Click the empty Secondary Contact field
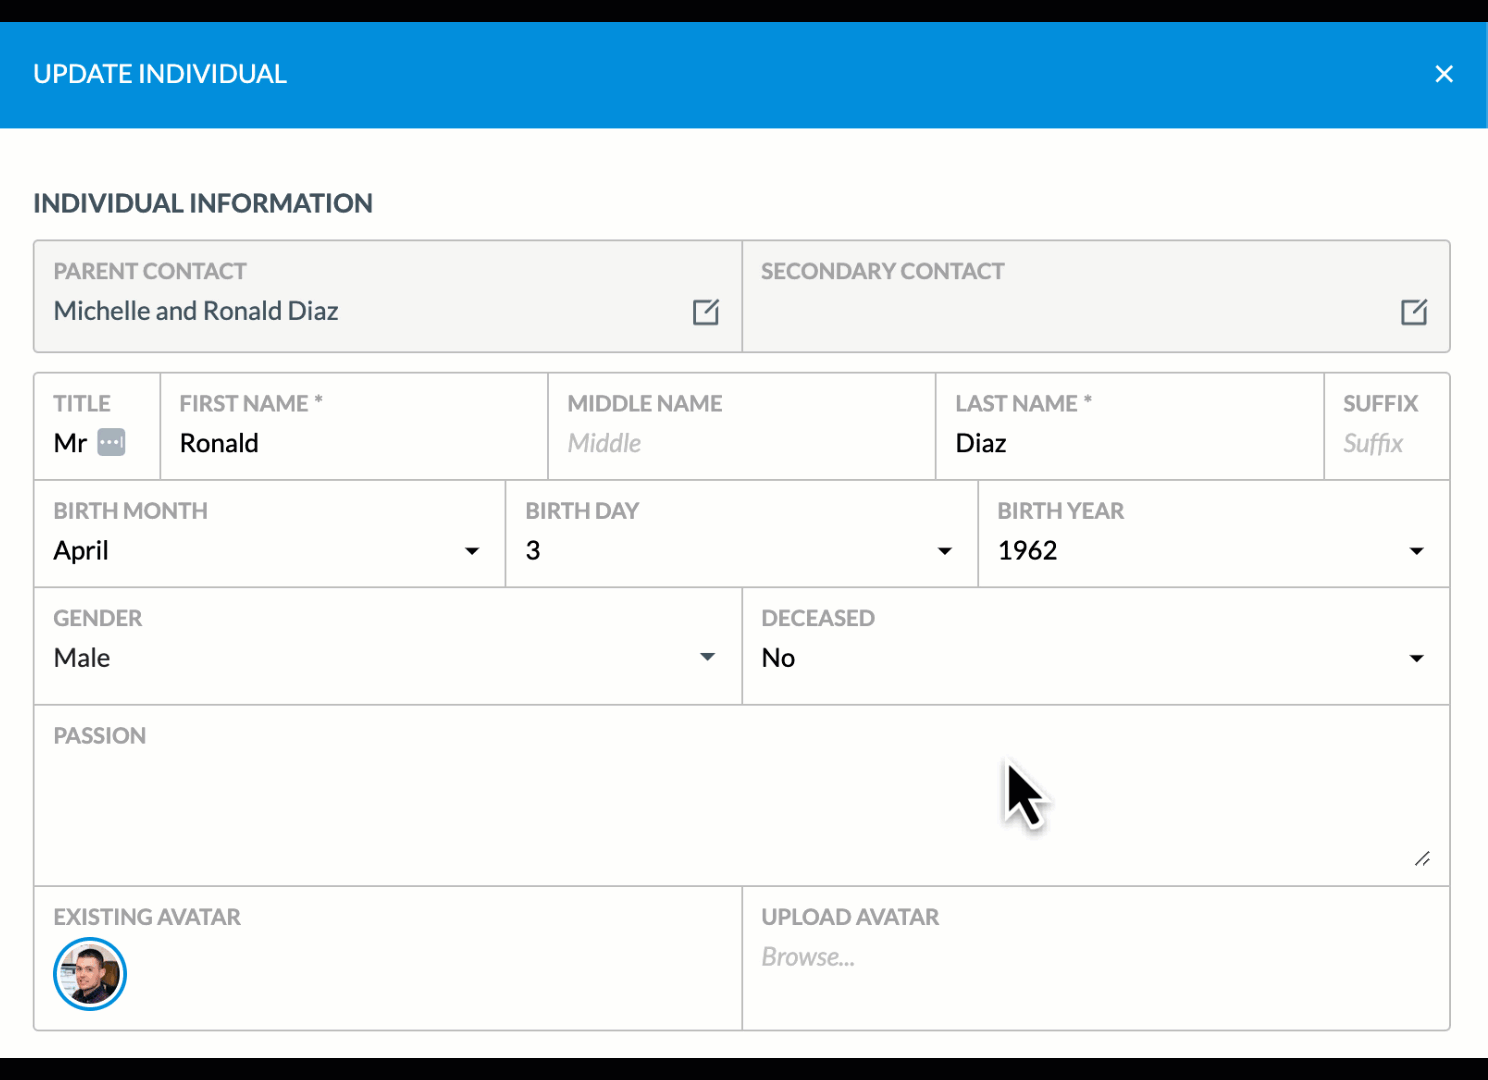Viewport: 1488px width, 1080px height. (x=1050, y=310)
